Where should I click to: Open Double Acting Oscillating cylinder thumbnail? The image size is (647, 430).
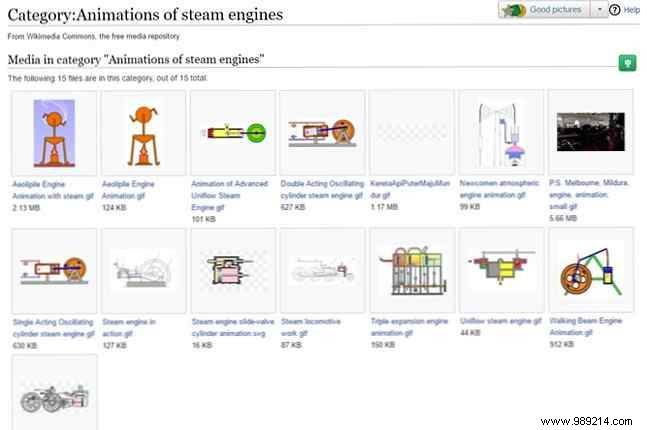[x=322, y=132]
